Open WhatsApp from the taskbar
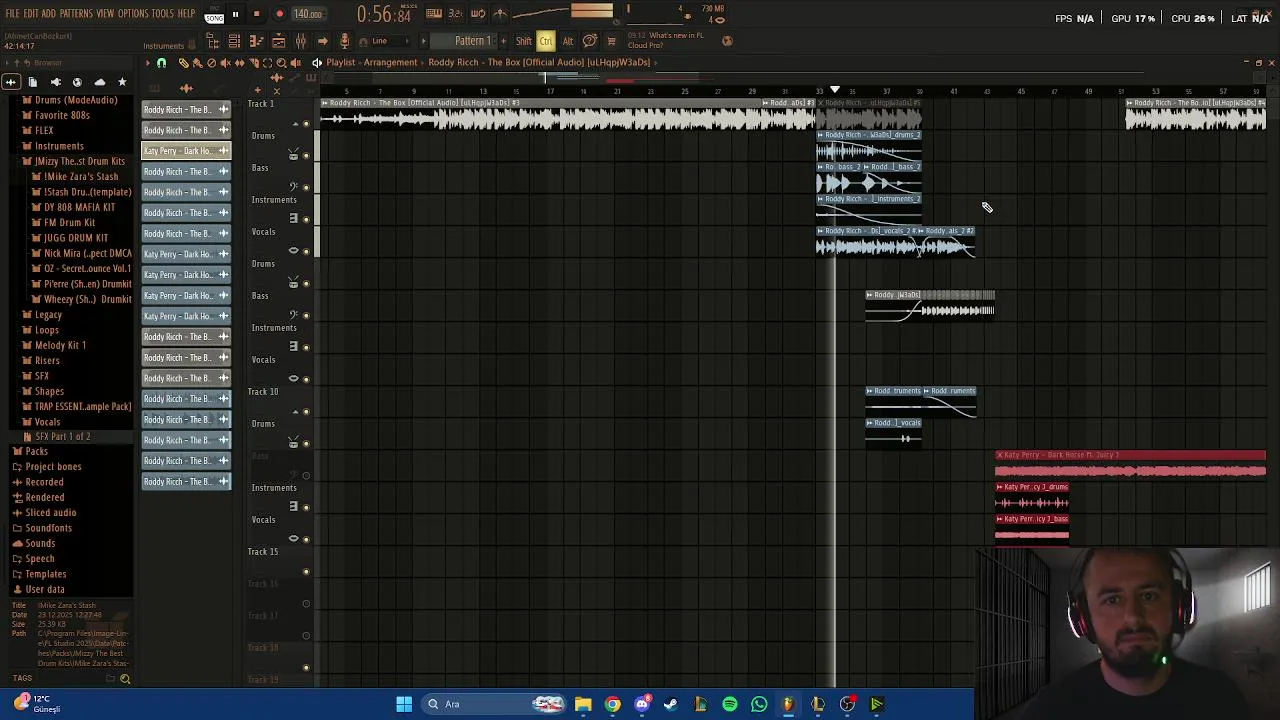 coord(759,704)
